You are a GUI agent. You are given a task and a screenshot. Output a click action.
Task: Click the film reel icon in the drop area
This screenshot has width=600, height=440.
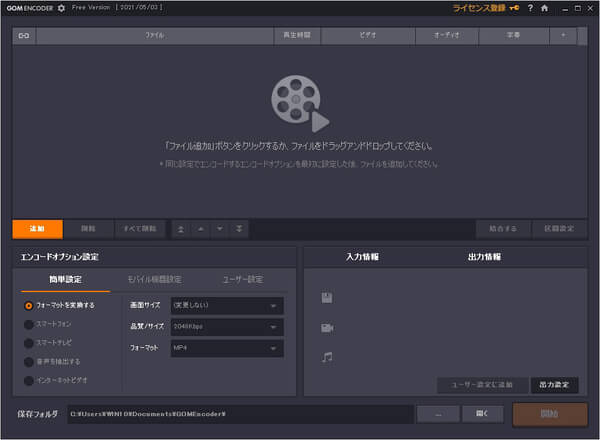(300, 103)
